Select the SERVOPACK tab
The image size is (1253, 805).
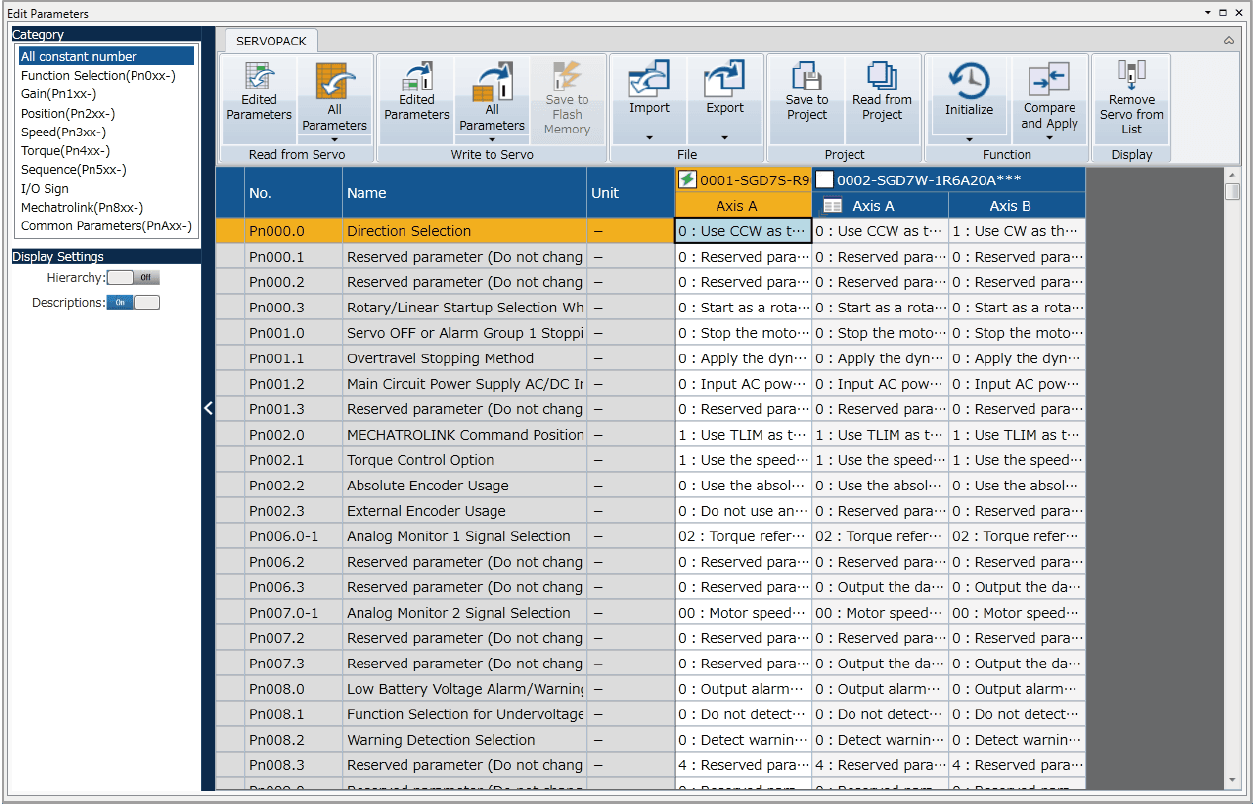click(271, 41)
